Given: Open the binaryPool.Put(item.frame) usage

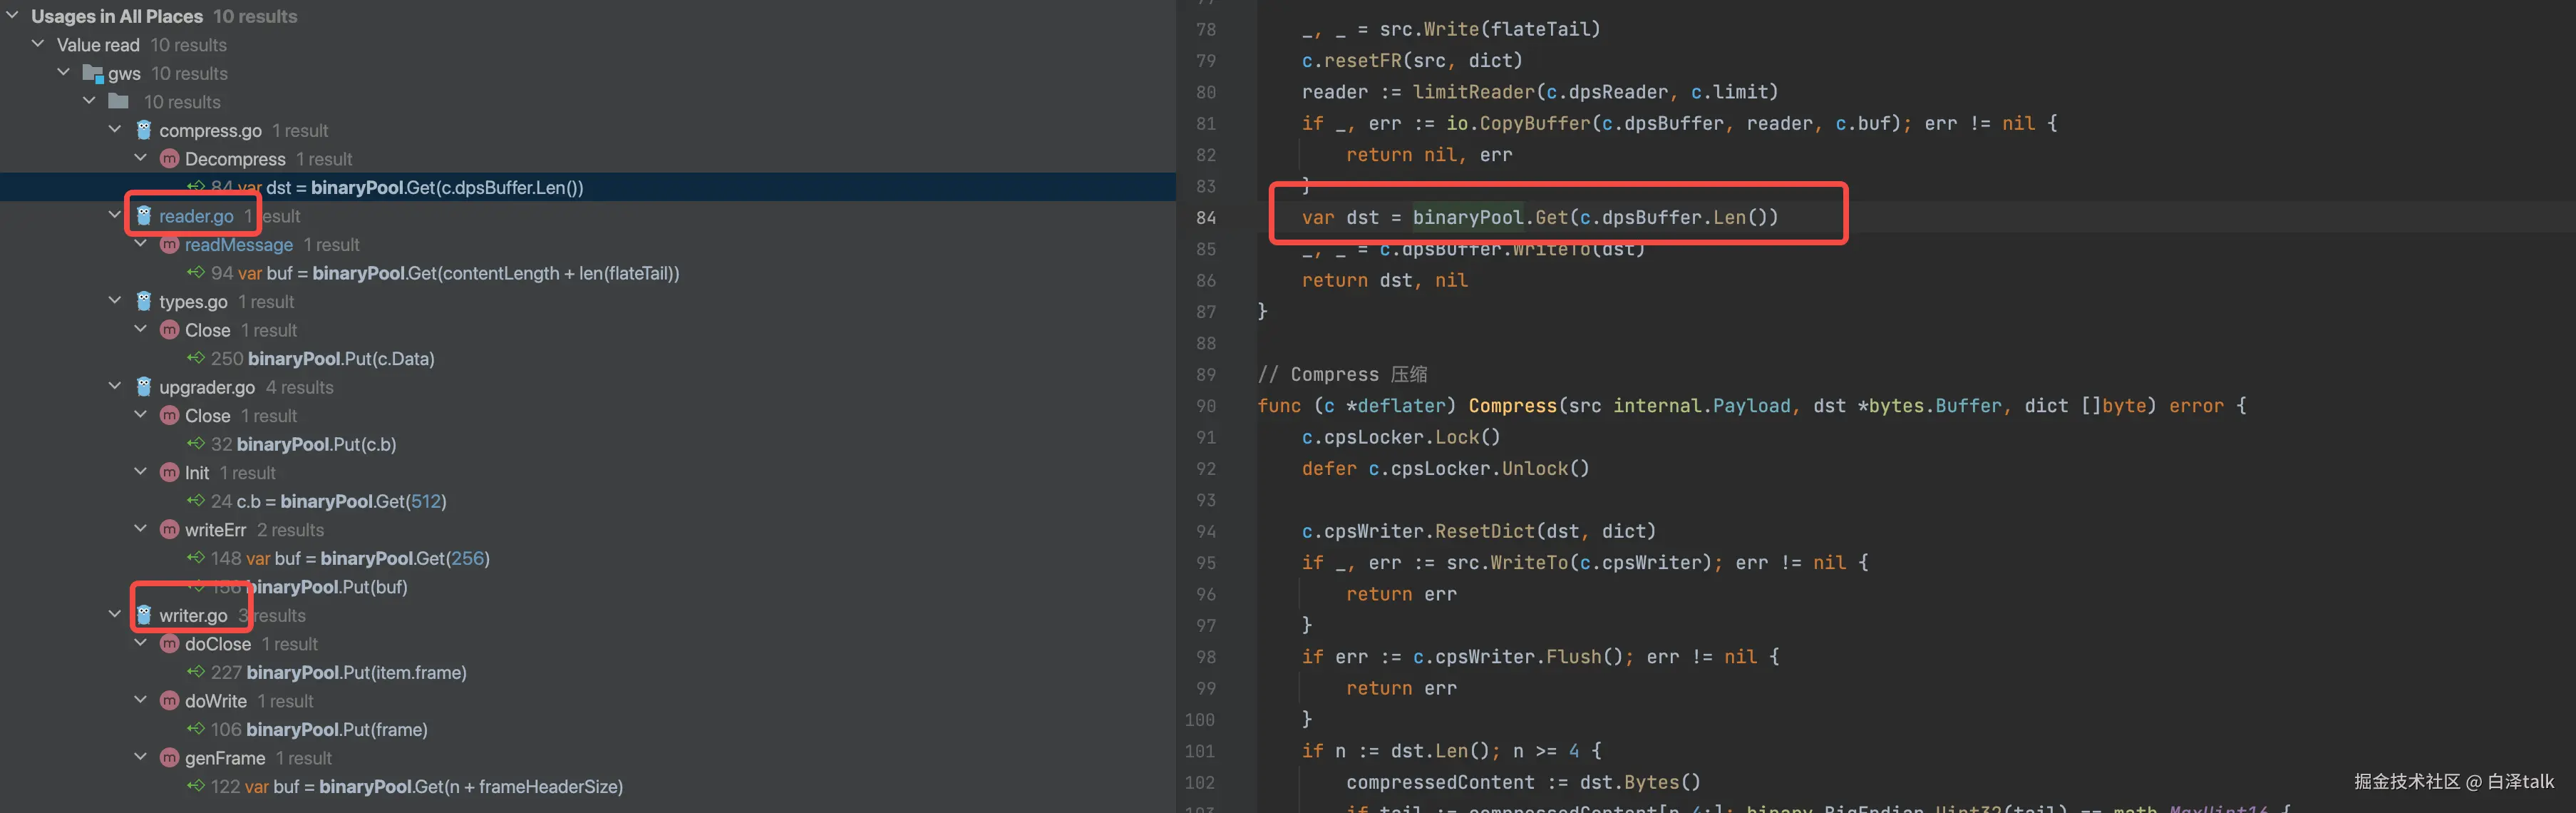Looking at the screenshot, I should 356,672.
